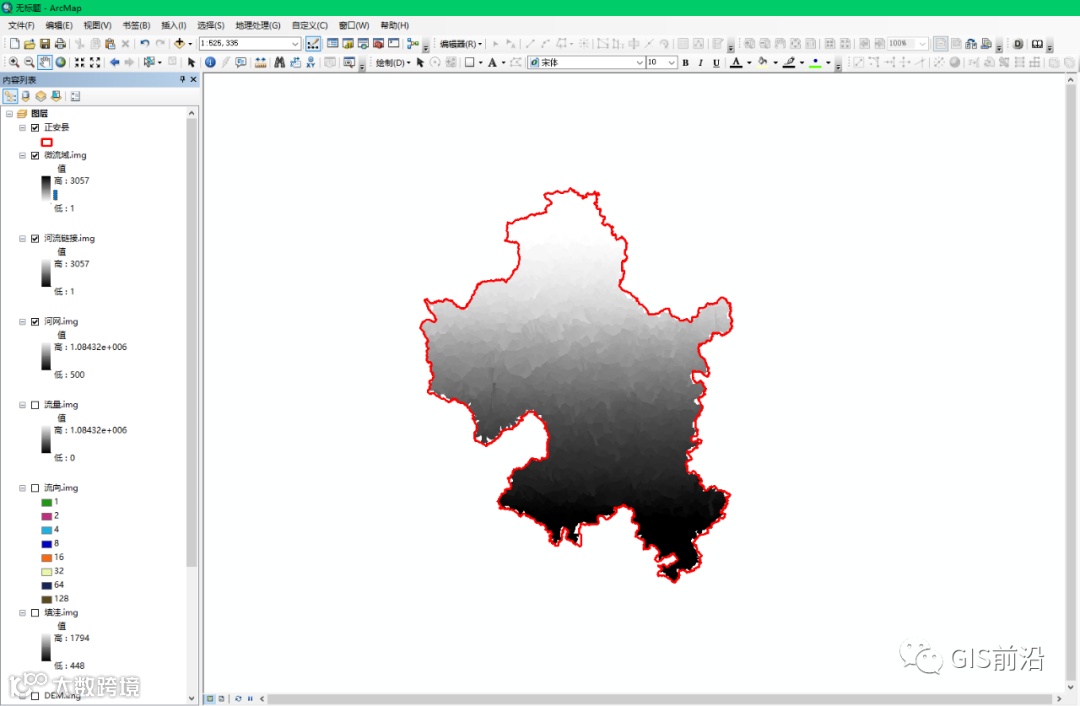The image size is (1080, 706).
Task: Click the Fixed Zoom In arrows icon
Action: [80, 62]
